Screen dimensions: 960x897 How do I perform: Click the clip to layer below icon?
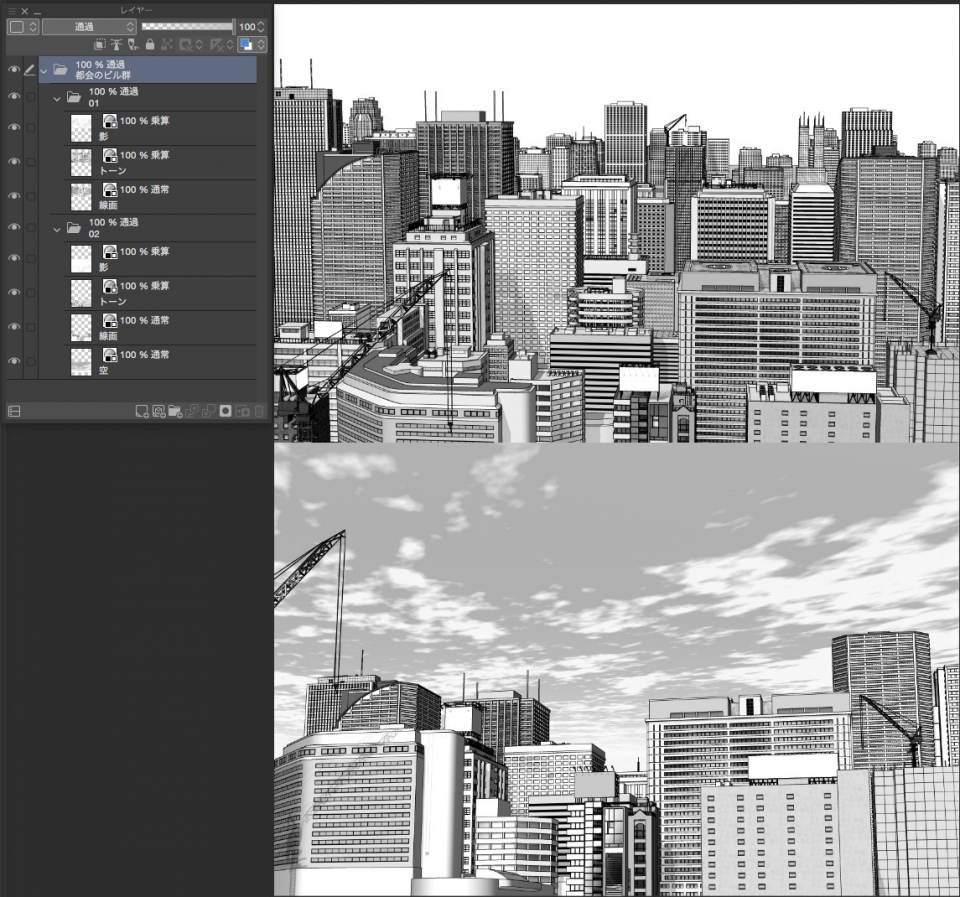(100, 45)
